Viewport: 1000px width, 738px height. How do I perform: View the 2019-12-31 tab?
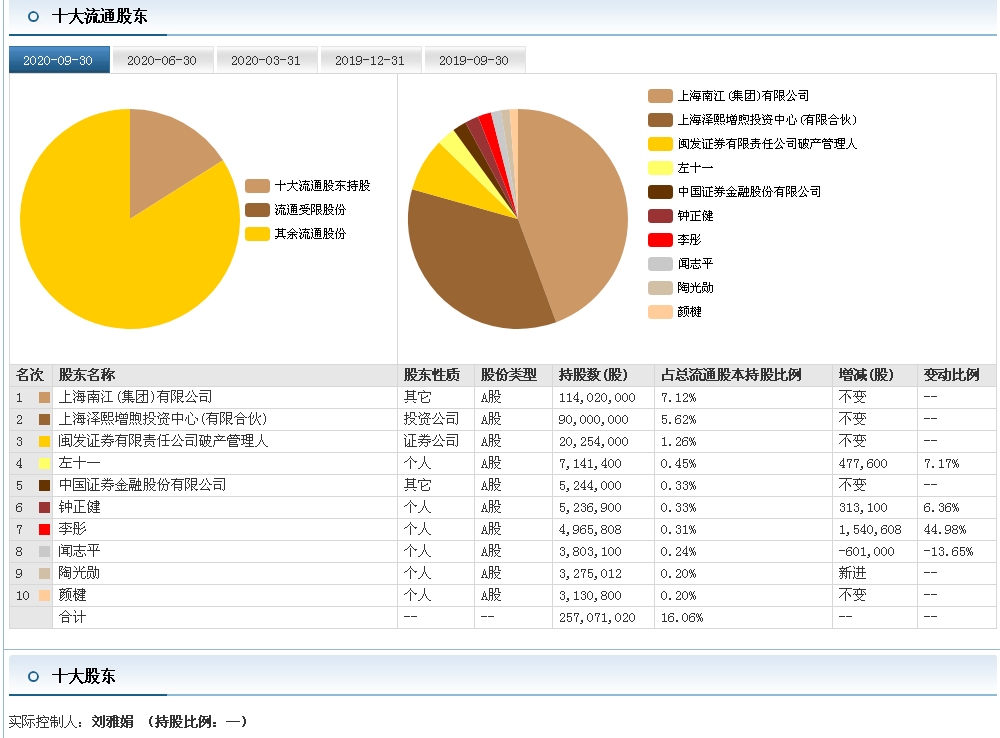tap(371, 60)
